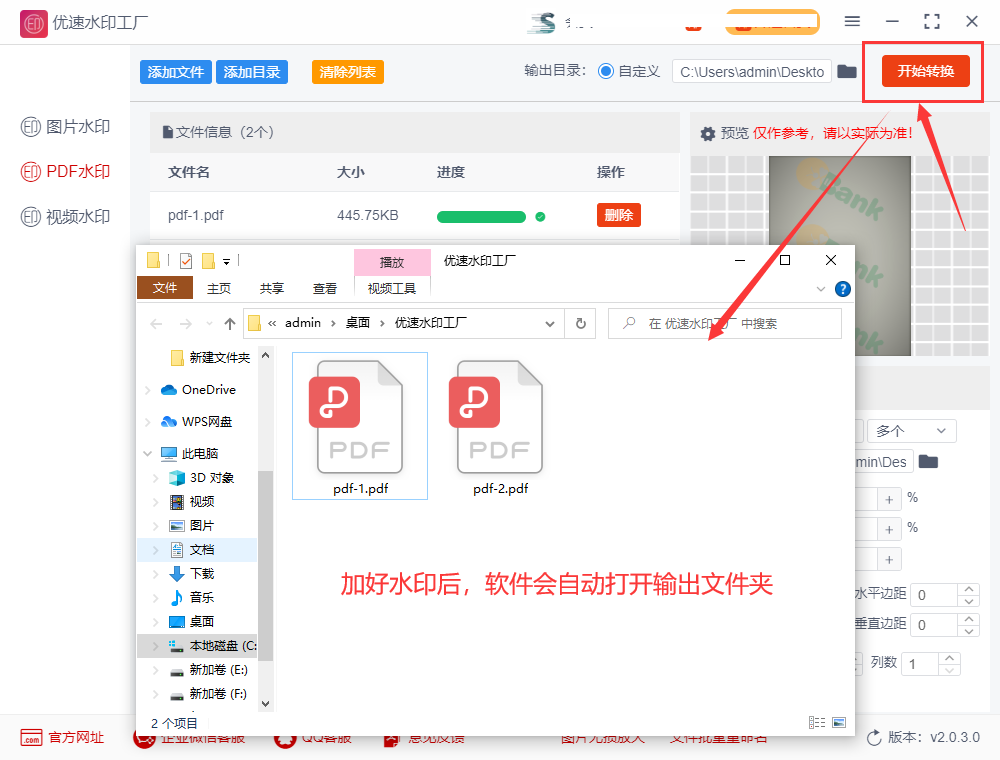
Task: Select PDF水印 in the sidebar
Action: [x=65, y=172]
